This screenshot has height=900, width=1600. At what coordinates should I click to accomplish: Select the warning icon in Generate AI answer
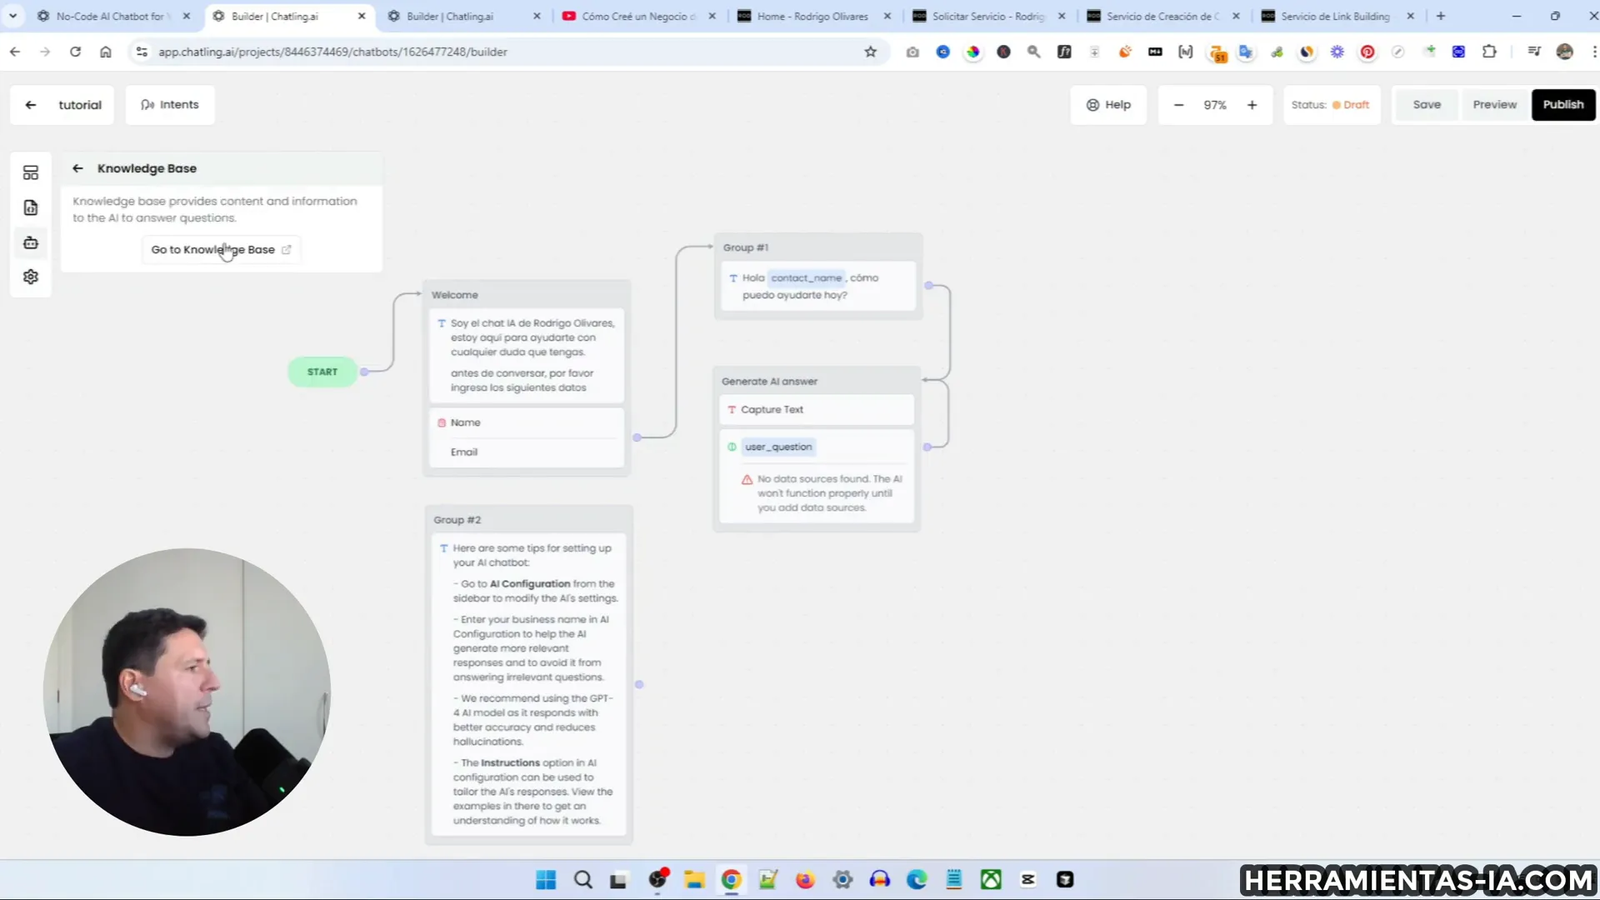pos(746,479)
